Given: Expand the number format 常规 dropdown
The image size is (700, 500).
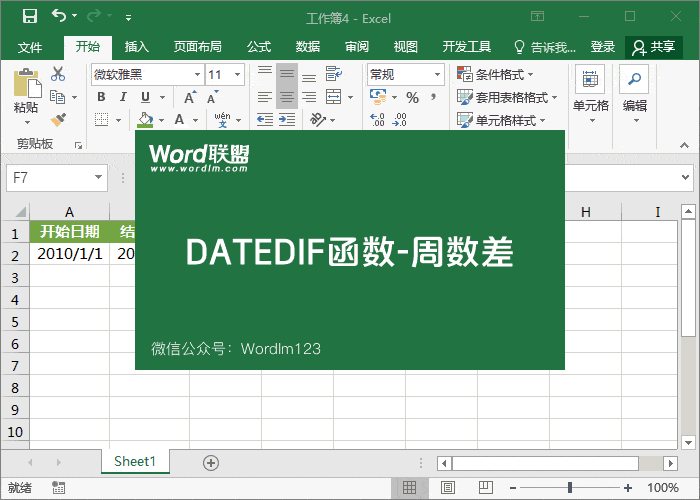Looking at the screenshot, I should point(438,74).
